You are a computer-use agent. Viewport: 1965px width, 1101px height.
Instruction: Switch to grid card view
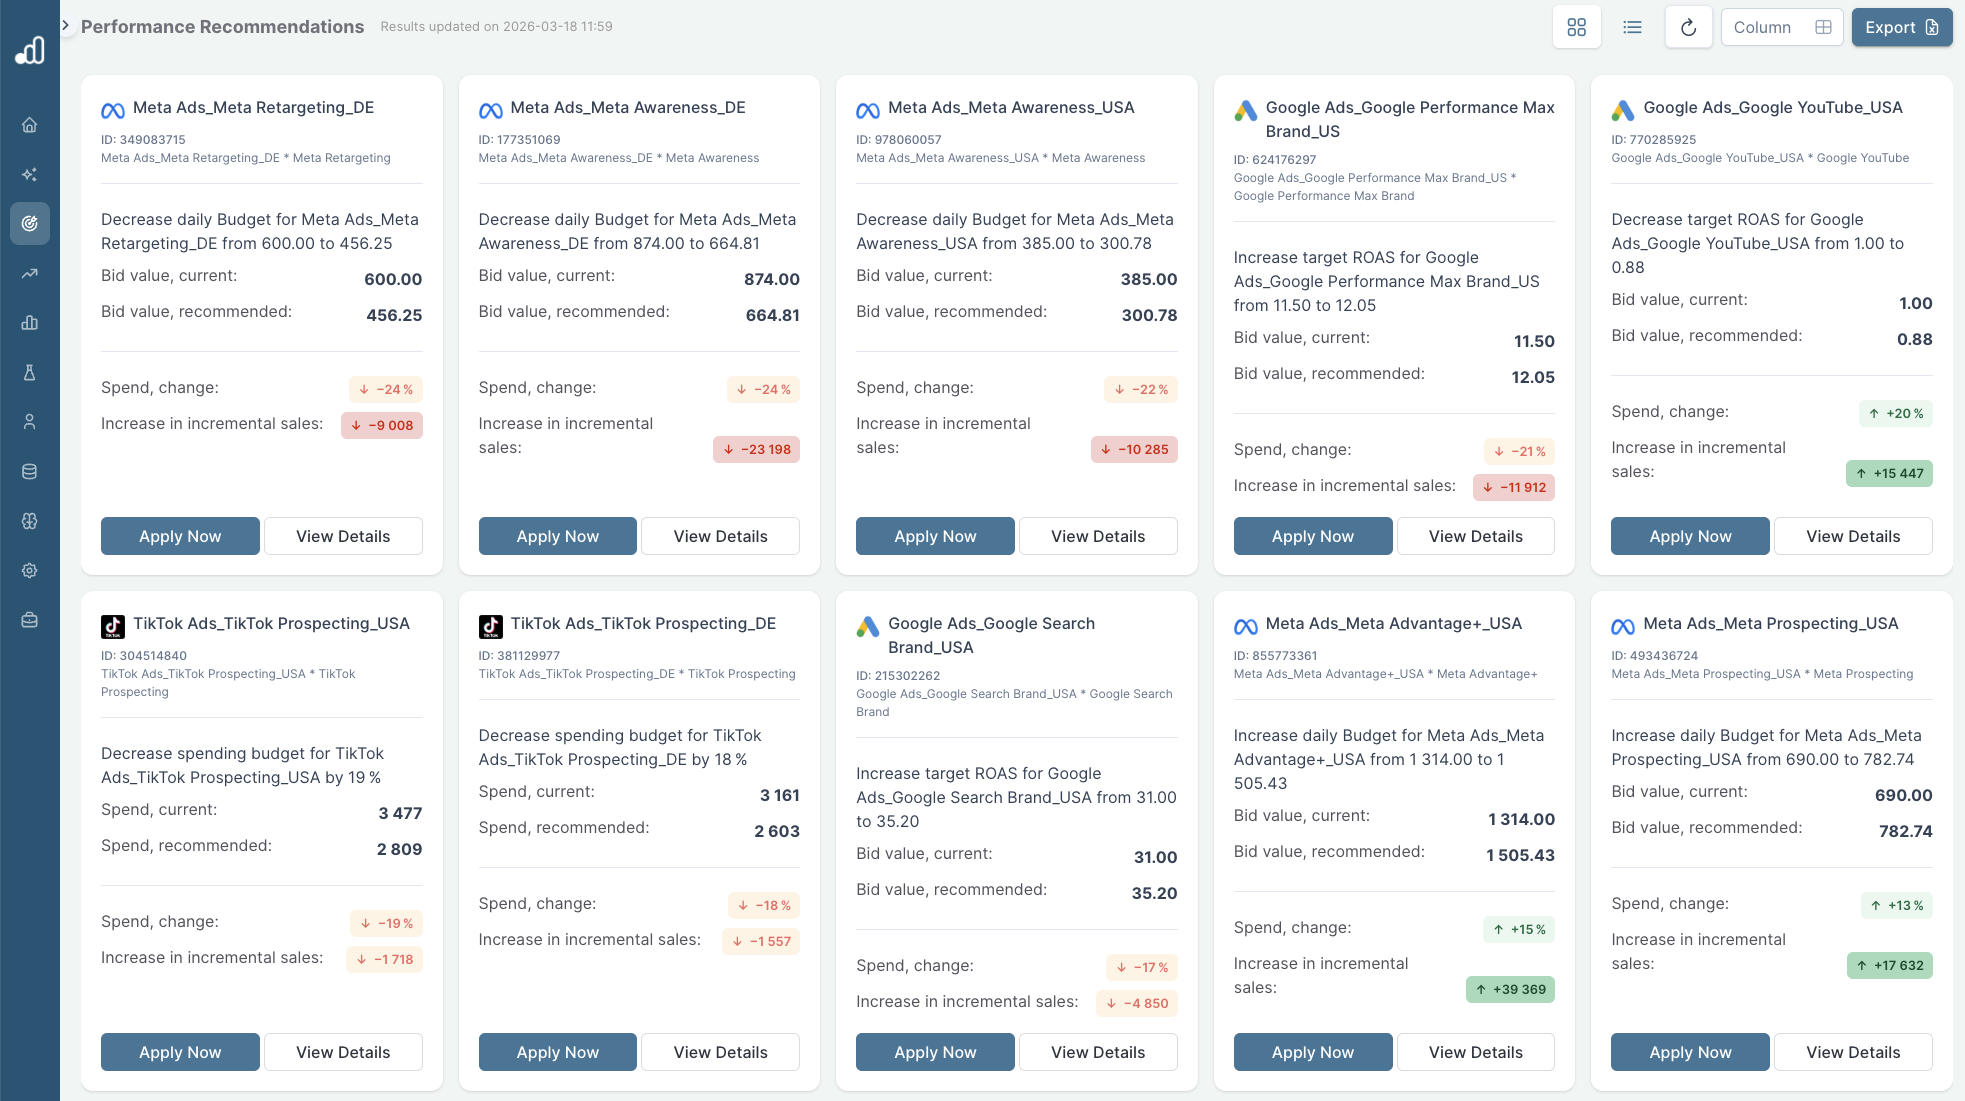1576,27
